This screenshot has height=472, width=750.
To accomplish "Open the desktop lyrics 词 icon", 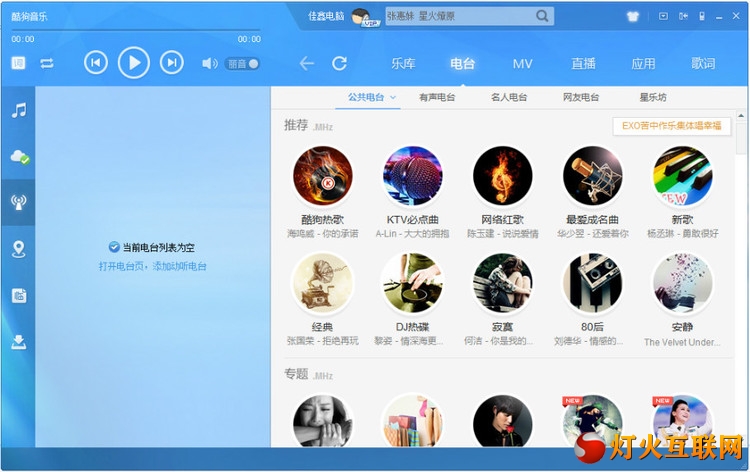I will (x=18, y=63).
